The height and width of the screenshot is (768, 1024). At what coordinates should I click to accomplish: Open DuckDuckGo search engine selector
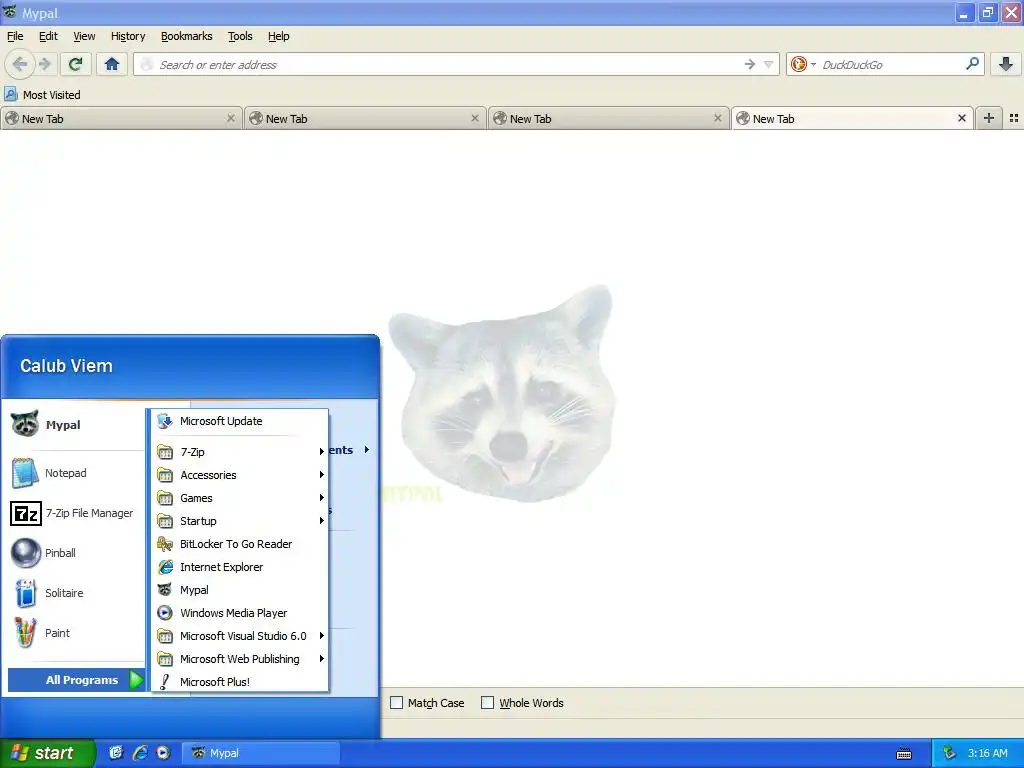pos(803,64)
